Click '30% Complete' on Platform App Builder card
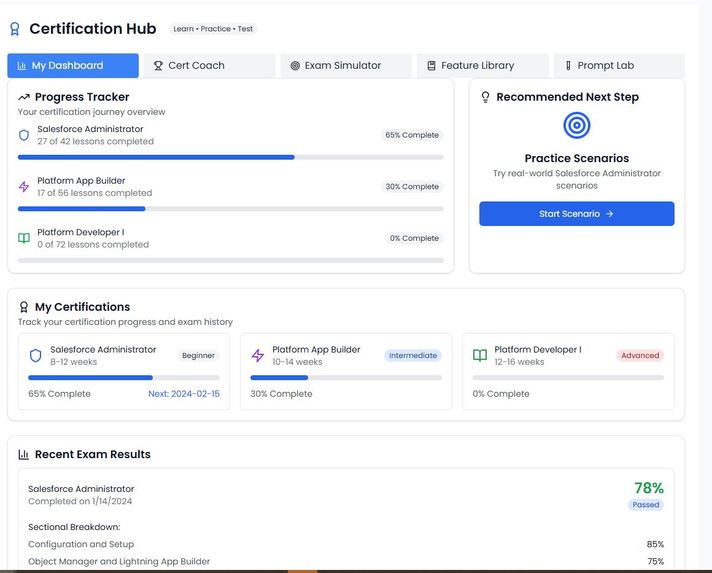The height and width of the screenshot is (573, 712). click(x=281, y=394)
